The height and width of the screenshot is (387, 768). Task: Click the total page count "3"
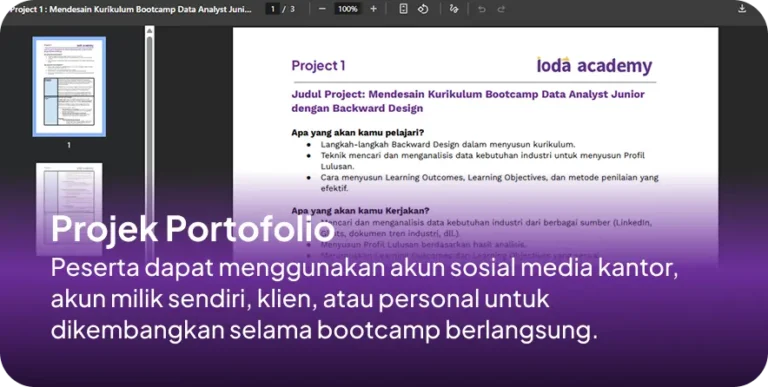click(x=292, y=9)
